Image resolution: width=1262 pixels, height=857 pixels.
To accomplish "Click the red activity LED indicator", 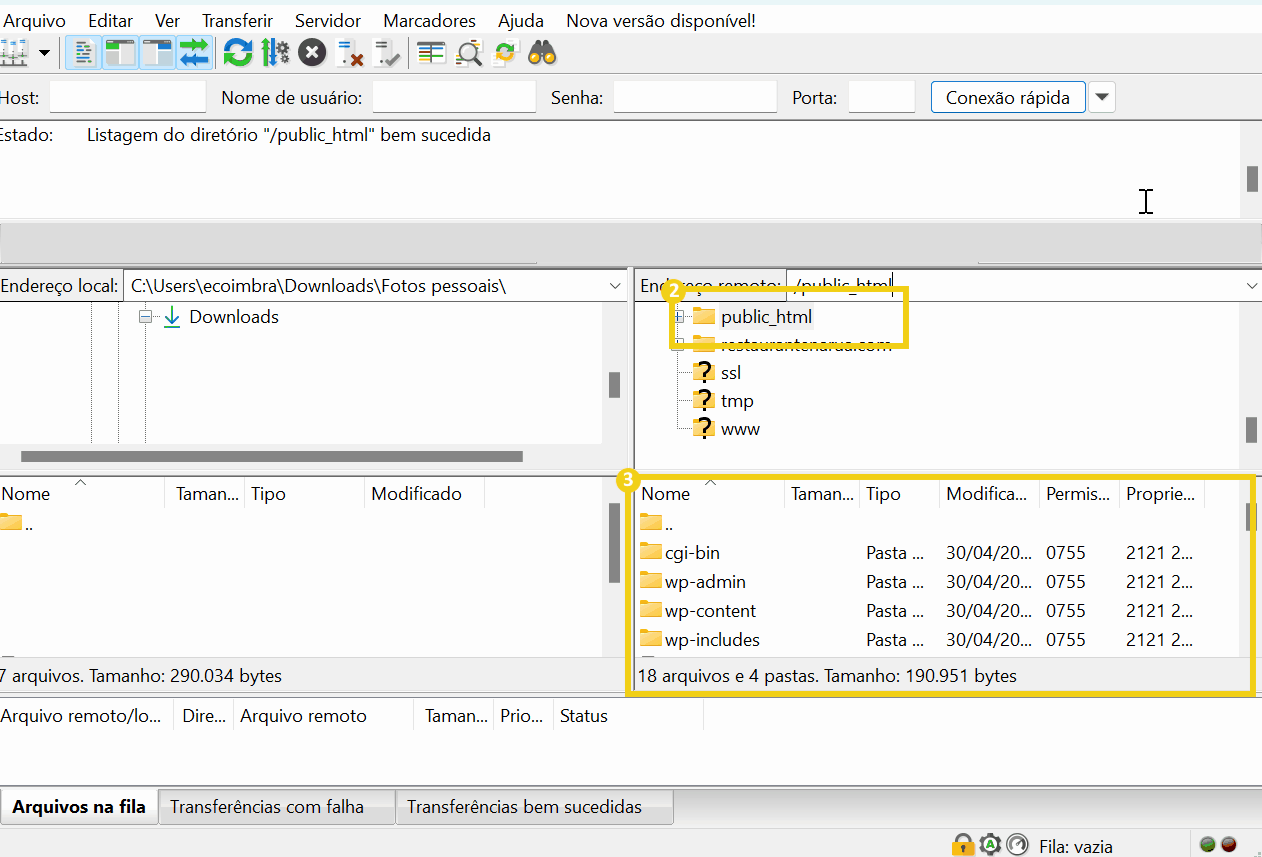I will (x=1228, y=844).
